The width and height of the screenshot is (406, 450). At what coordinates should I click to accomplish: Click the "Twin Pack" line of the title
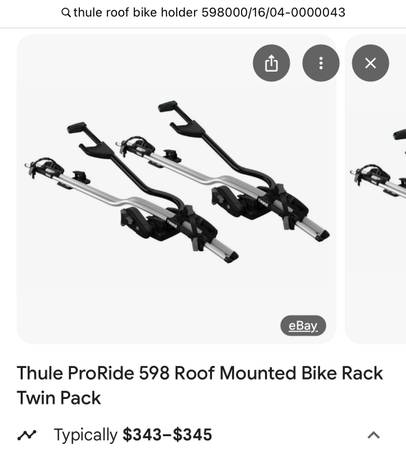(x=59, y=398)
